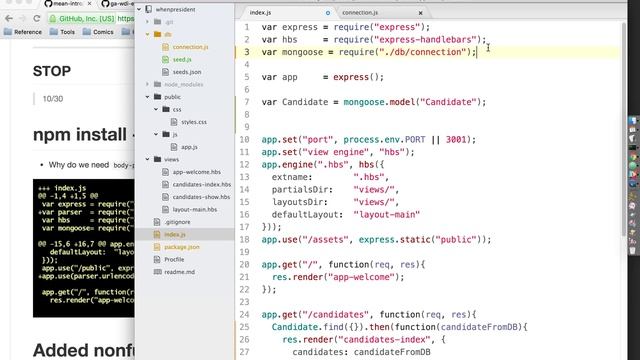Open candidates-show.hbs in the tree
640x360 pixels.
(x=201, y=197)
